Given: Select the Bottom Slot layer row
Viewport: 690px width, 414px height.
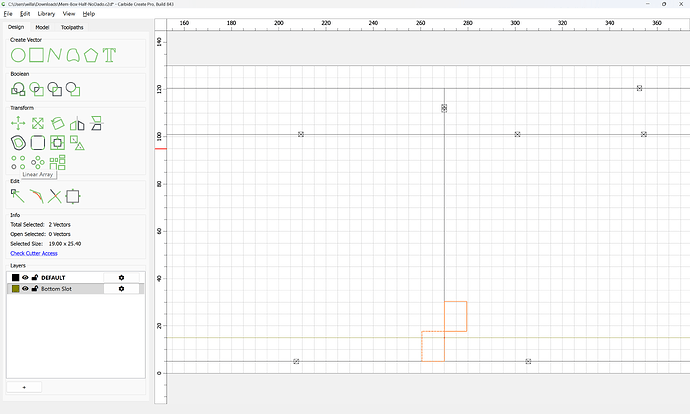Looking at the screenshot, I should (75, 289).
